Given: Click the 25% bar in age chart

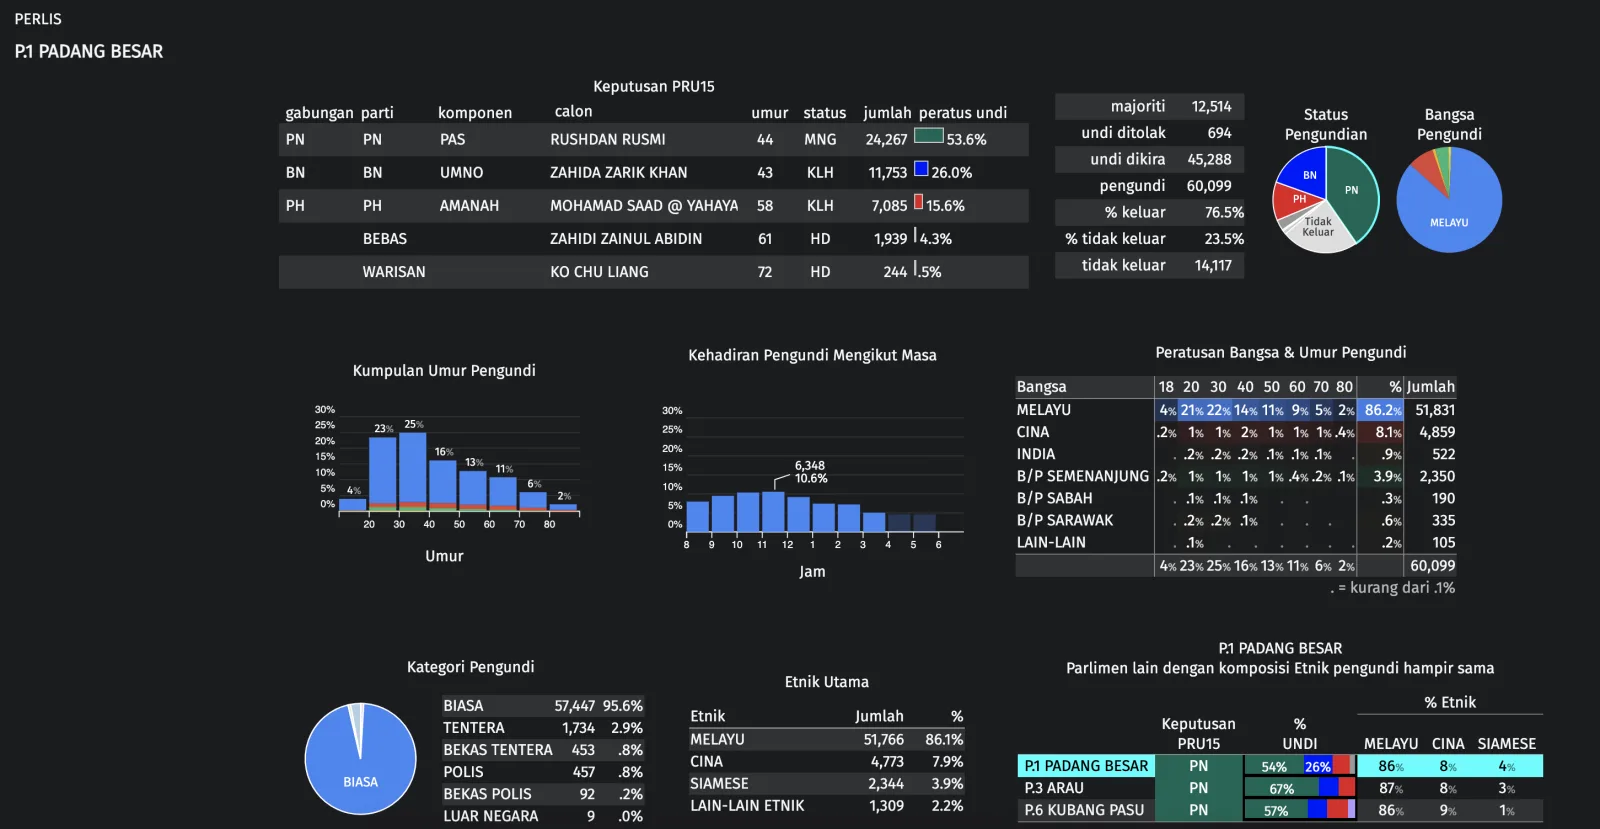Looking at the screenshot, I should click(x=413, y=472).
